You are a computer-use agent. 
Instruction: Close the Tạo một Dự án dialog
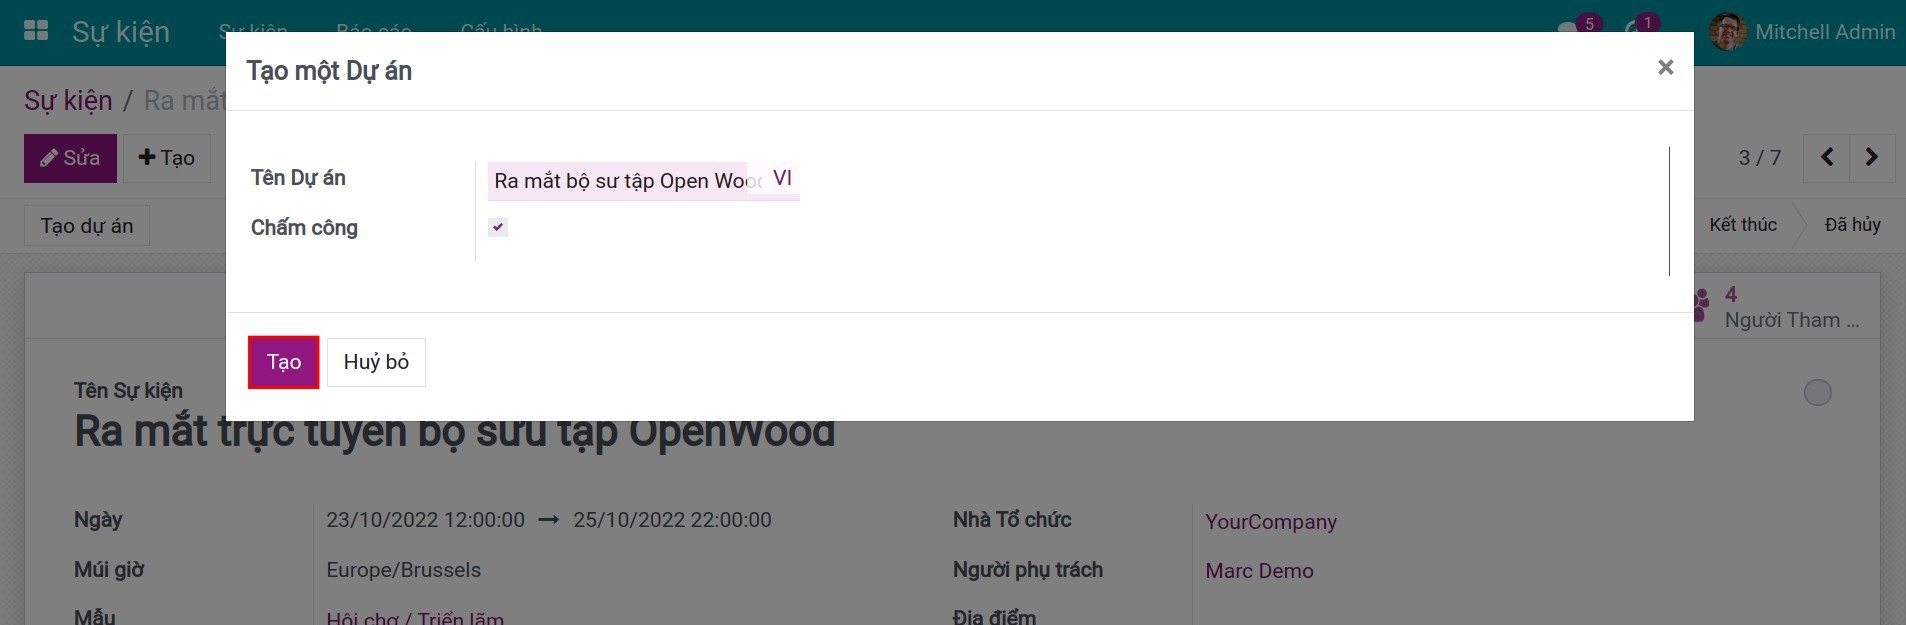[x=1665, y=67]
